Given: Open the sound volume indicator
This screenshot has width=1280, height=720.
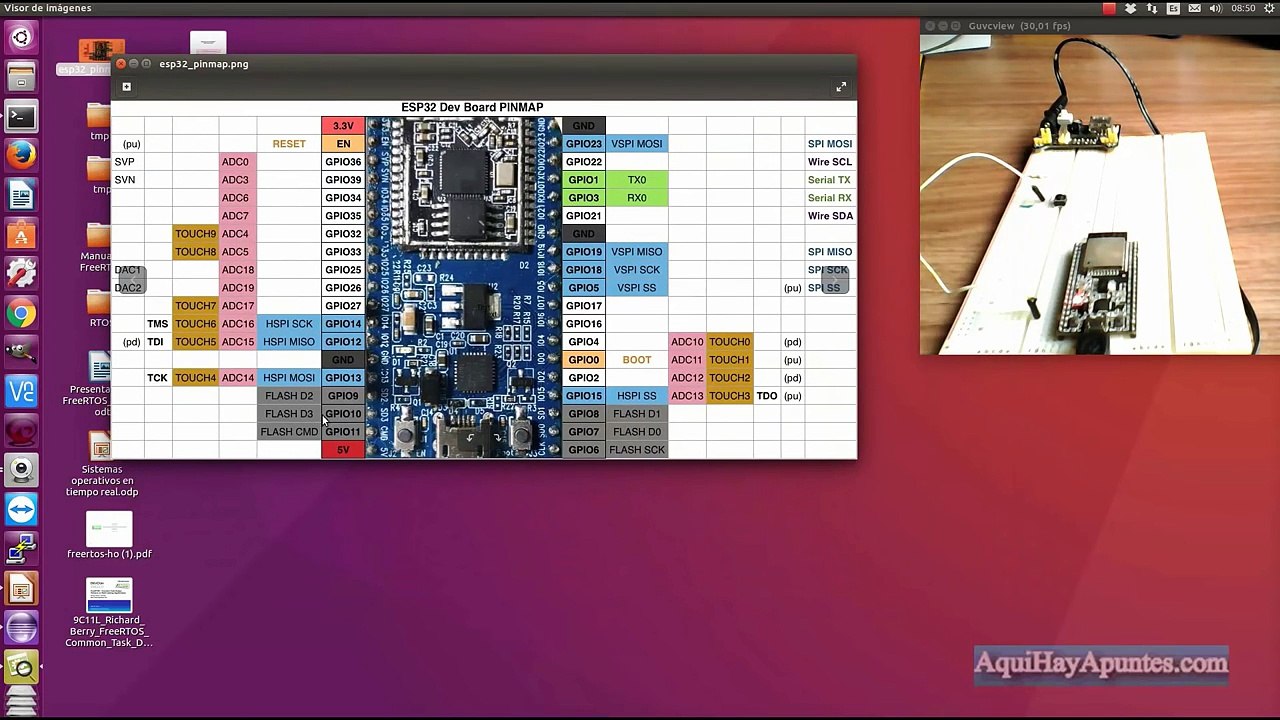Looking at the screenshot, I should tap(1216, 8).
